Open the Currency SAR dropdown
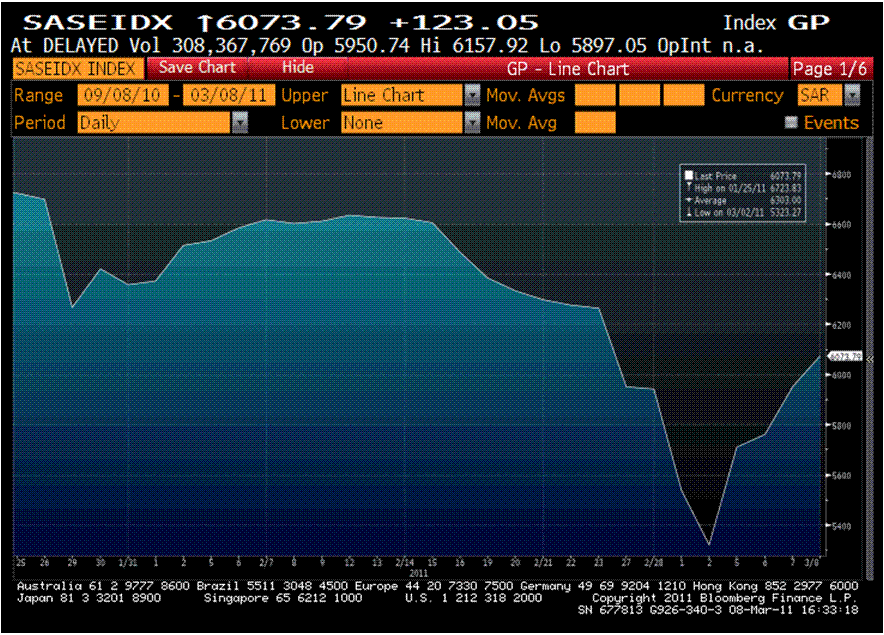The height and width of the screenshot is (635, 884). (x=852, y=96)
